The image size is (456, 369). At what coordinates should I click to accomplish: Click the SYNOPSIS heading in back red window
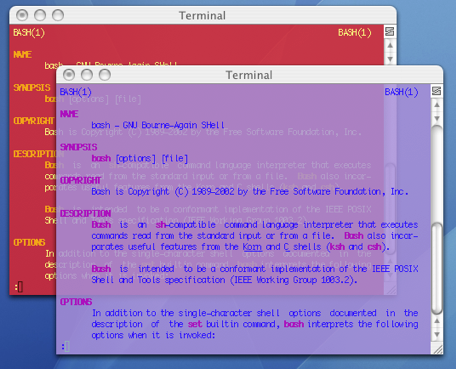[32, 88]
